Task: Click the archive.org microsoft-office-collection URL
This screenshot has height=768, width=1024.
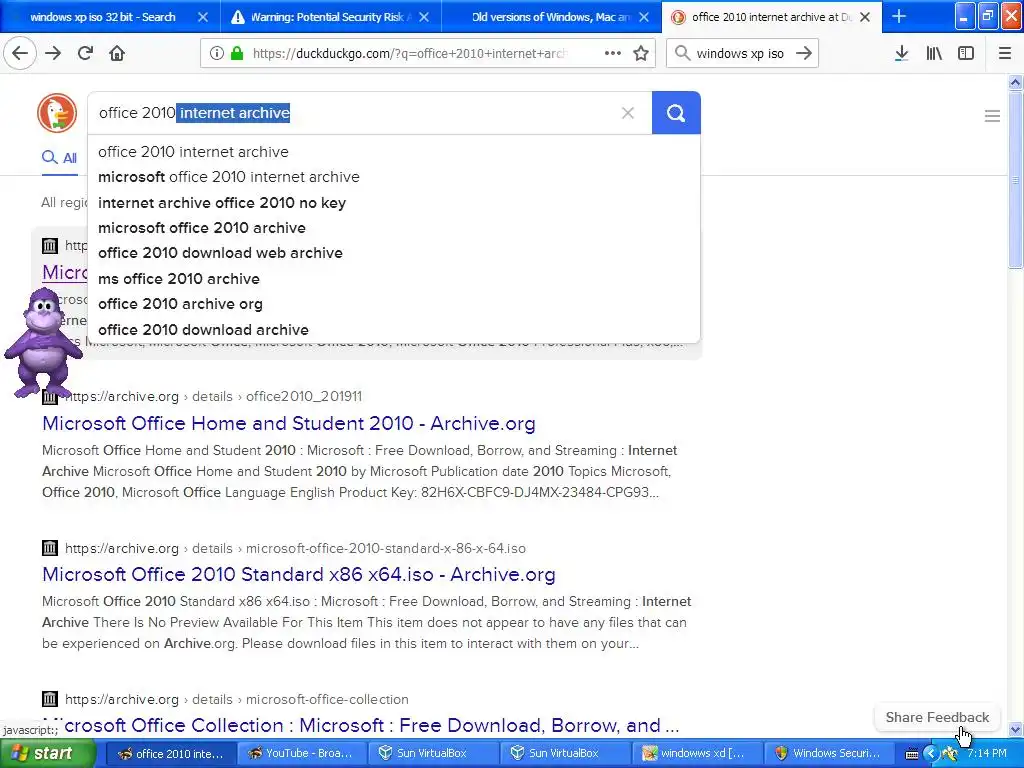Action: pos(237,699)
